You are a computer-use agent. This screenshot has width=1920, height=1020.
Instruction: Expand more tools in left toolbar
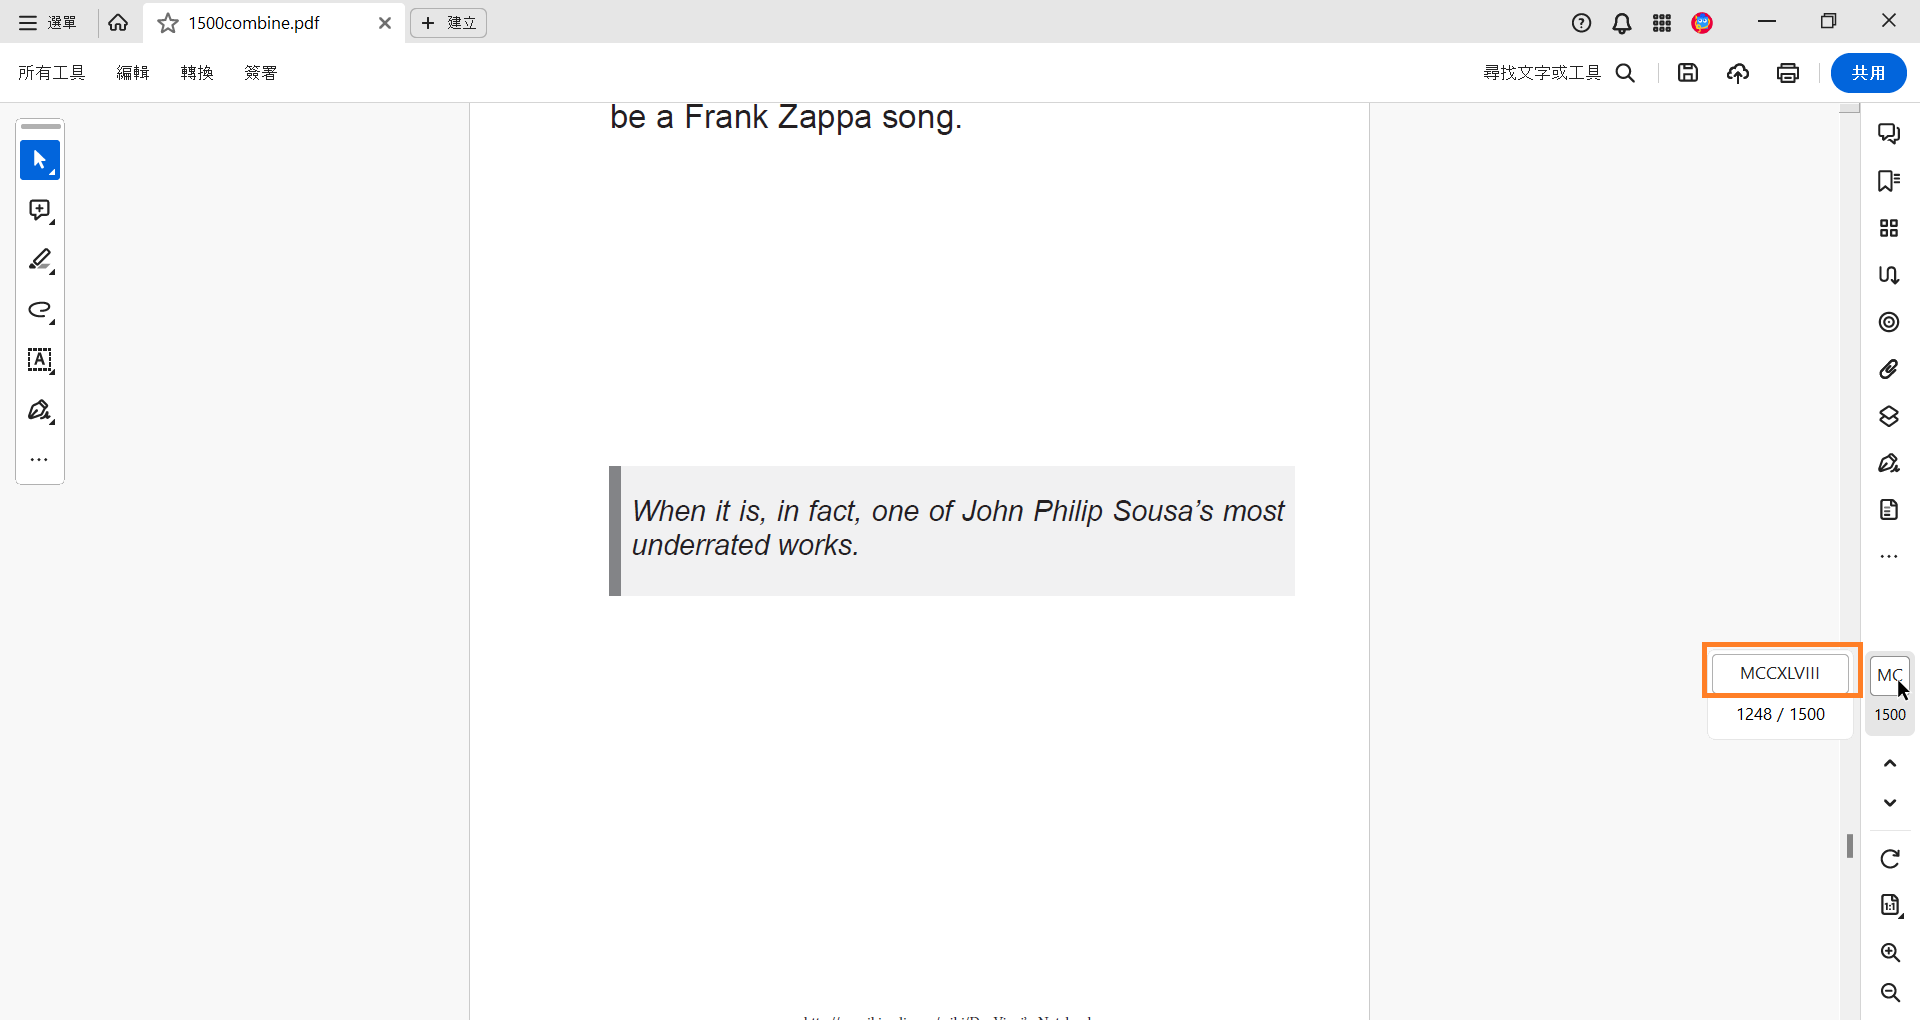point(40,460)
